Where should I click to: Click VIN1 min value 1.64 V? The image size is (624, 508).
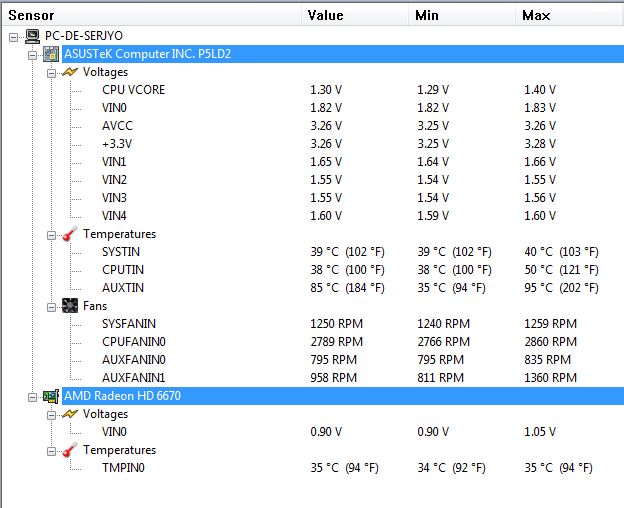click(x=433, y=162)
